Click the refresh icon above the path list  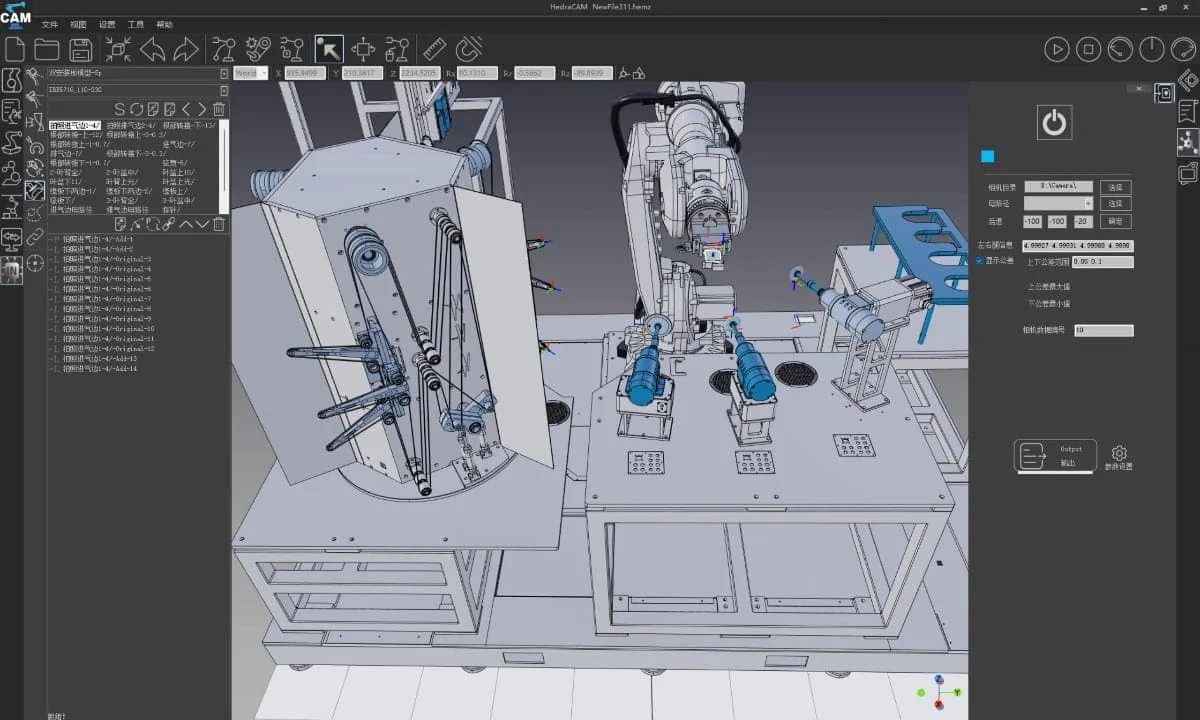(136, 108)
